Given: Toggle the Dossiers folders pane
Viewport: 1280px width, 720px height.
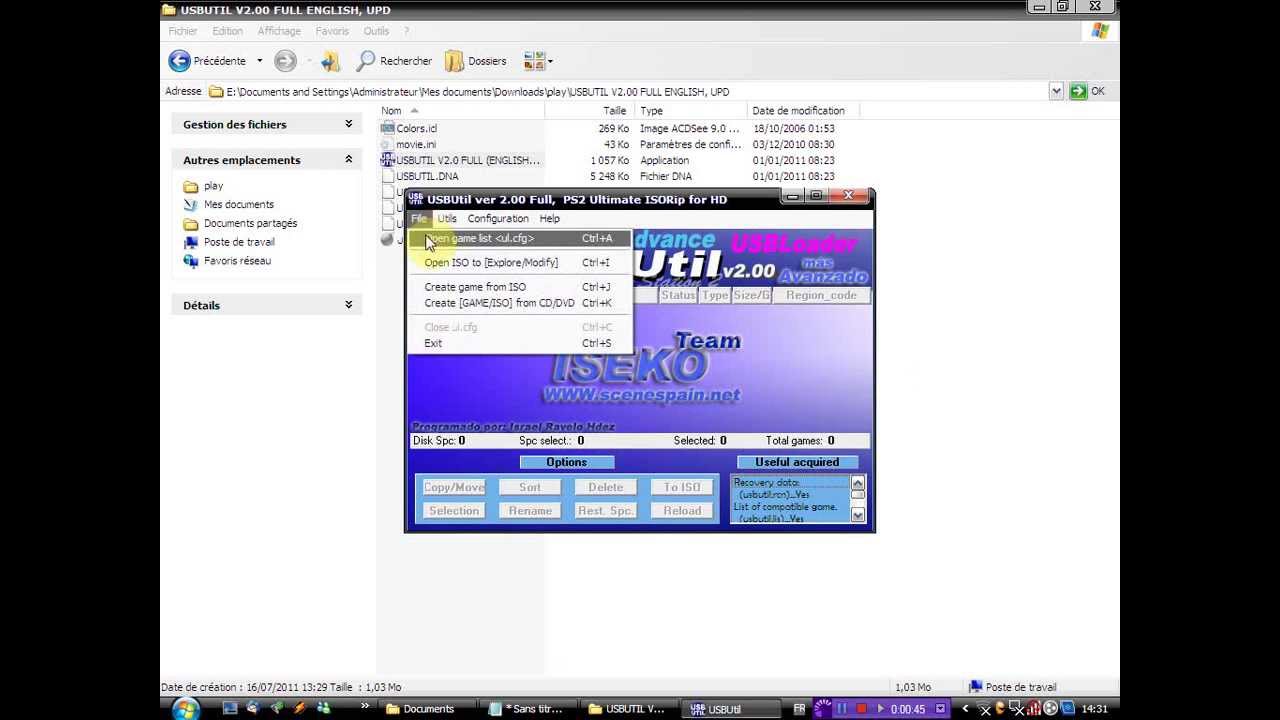Looking at the screenshot, I should click(x=476, y=61).
